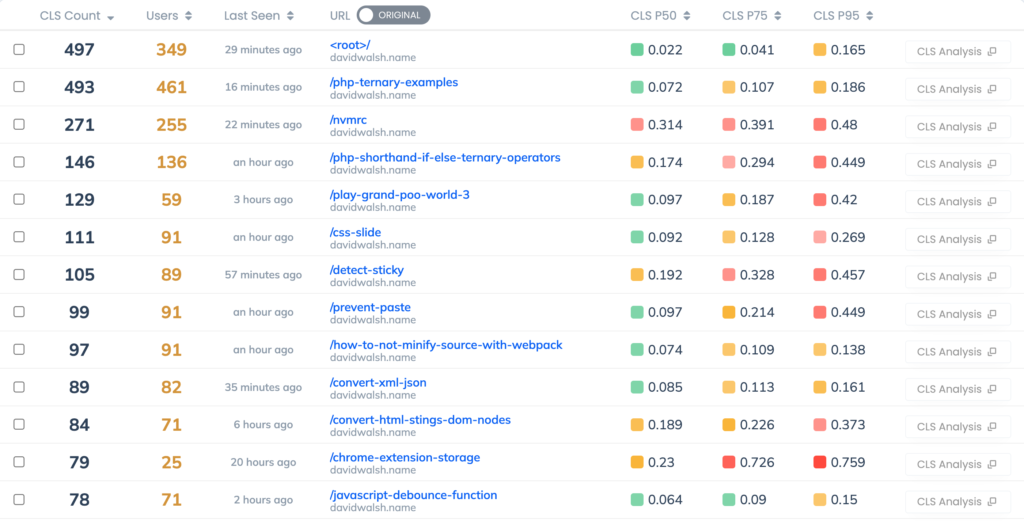Sort table by CLS P75 icon

[778, 16]
